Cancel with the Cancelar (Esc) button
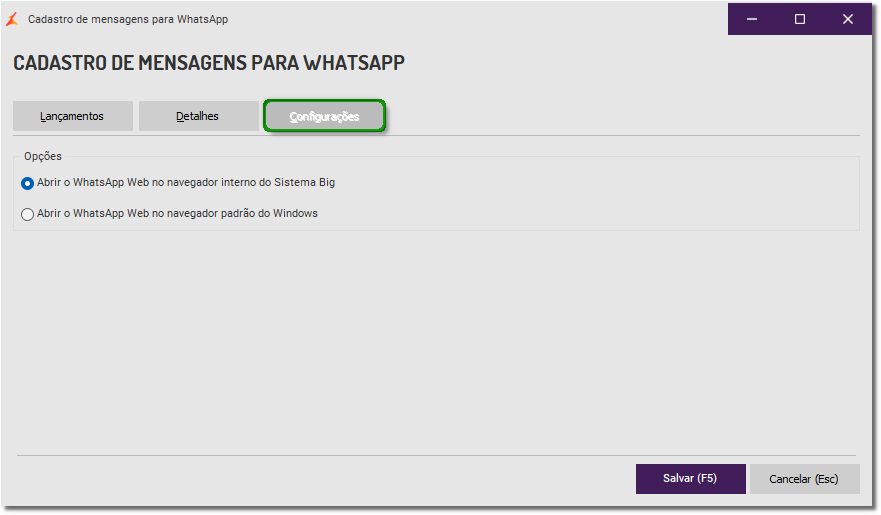 click(x=804, y=479)
